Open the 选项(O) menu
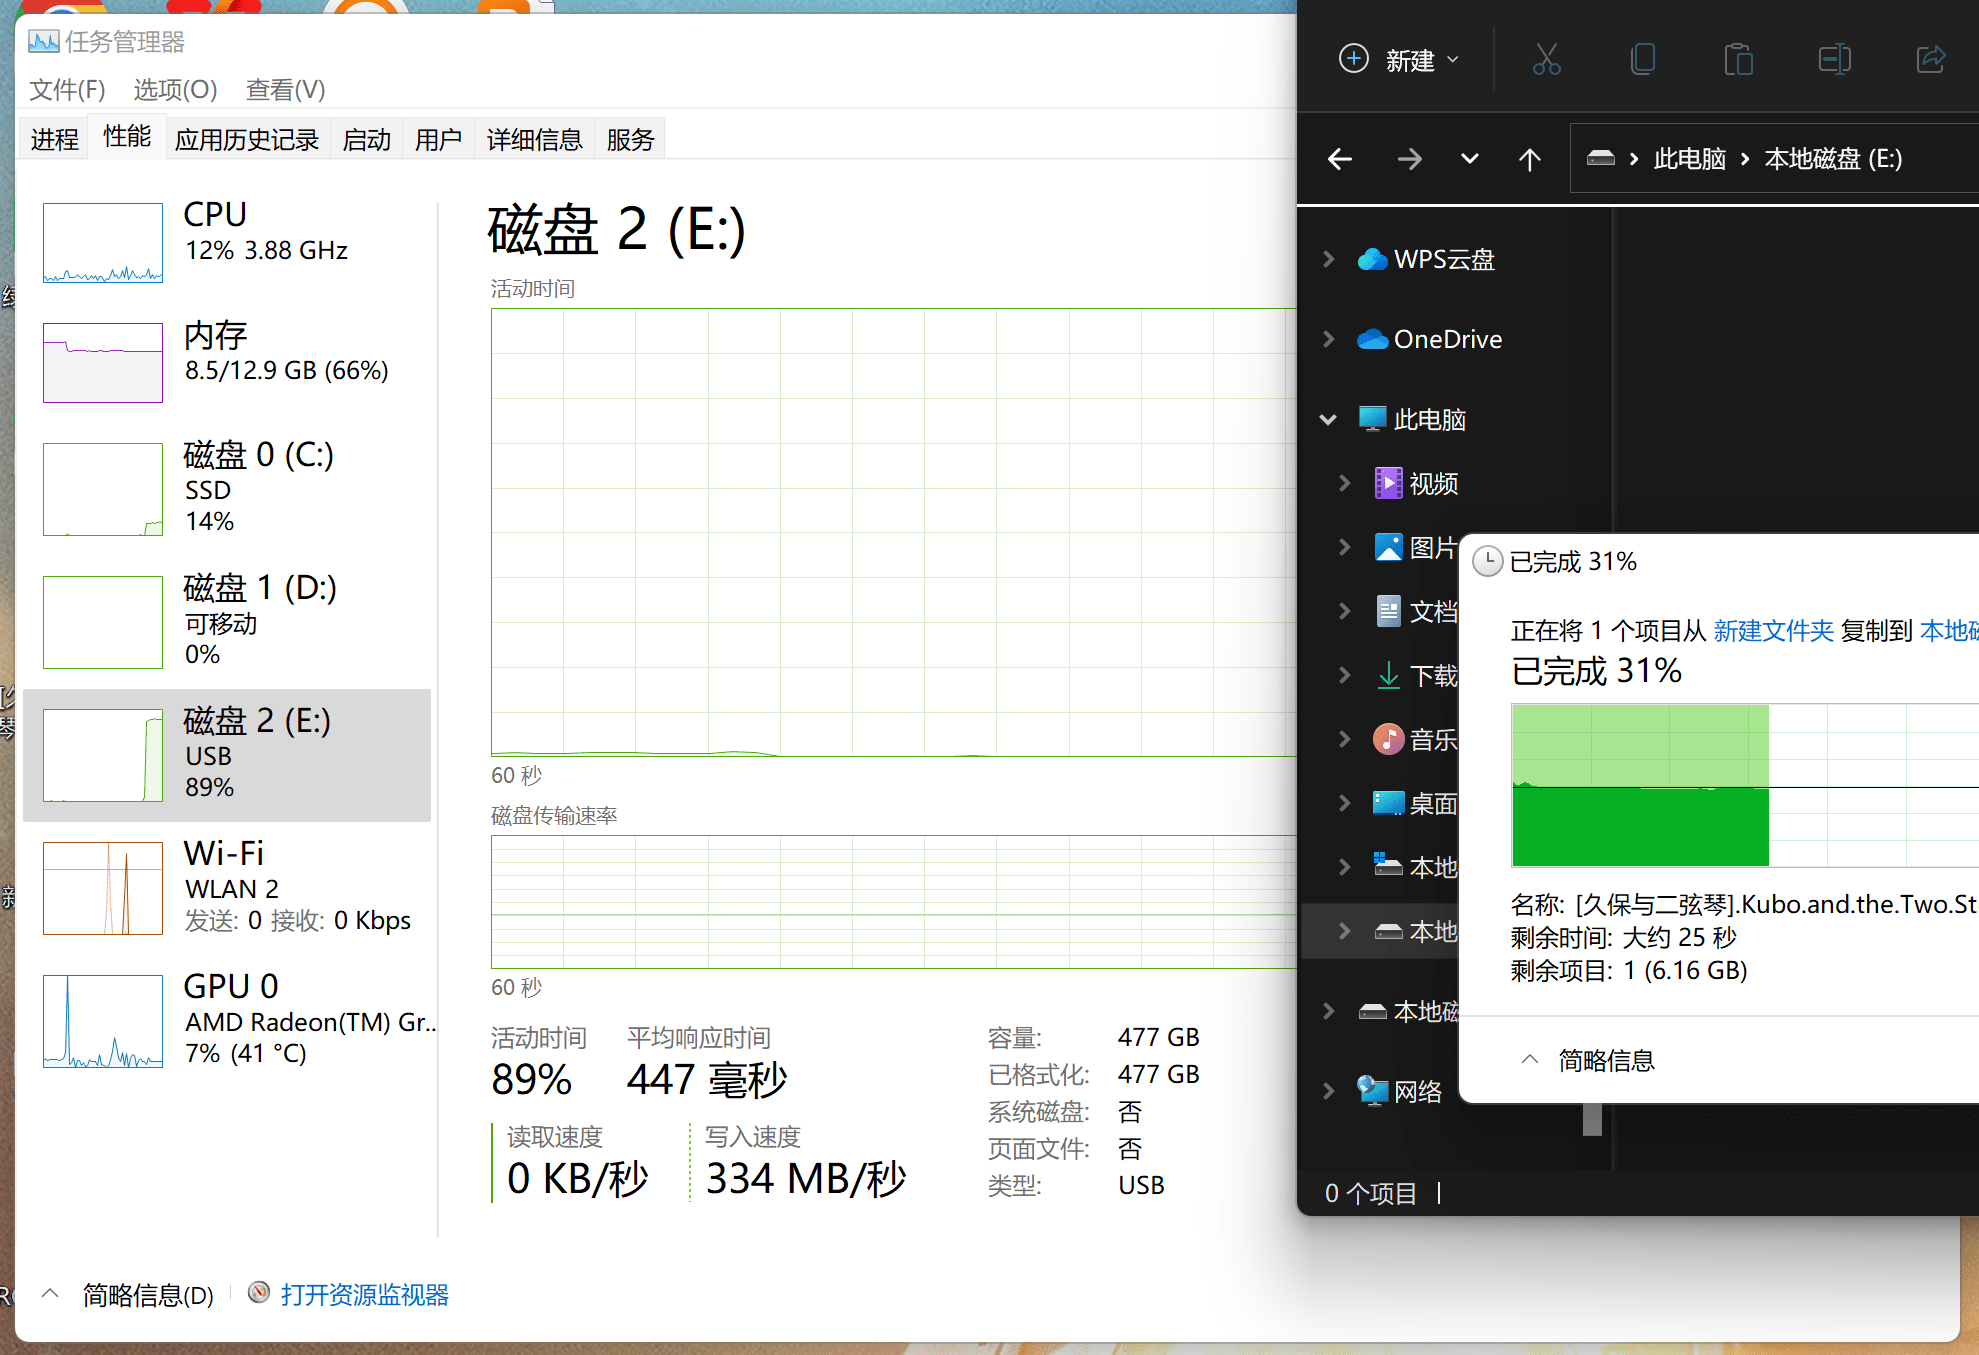The height and width of the screenshot is (1355, 1979). tap(175, 90)
